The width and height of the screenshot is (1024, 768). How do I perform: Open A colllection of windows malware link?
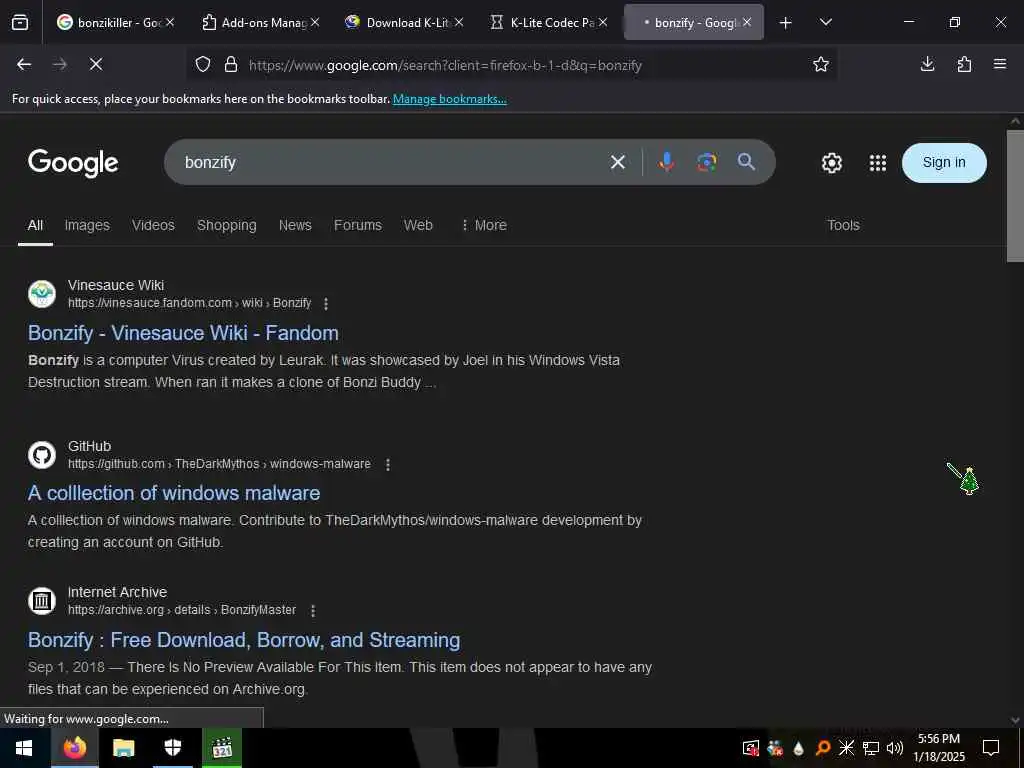(174, 492)
